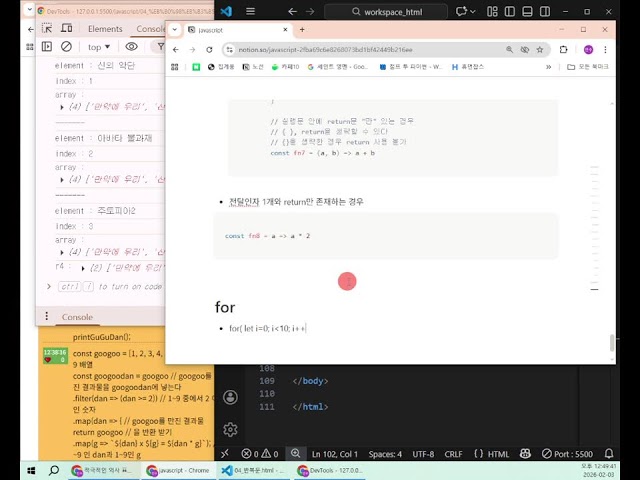Toggle the DevTools device toolbar icon
This screenshot has height=480, width=640.
click(x=67, y=28)
